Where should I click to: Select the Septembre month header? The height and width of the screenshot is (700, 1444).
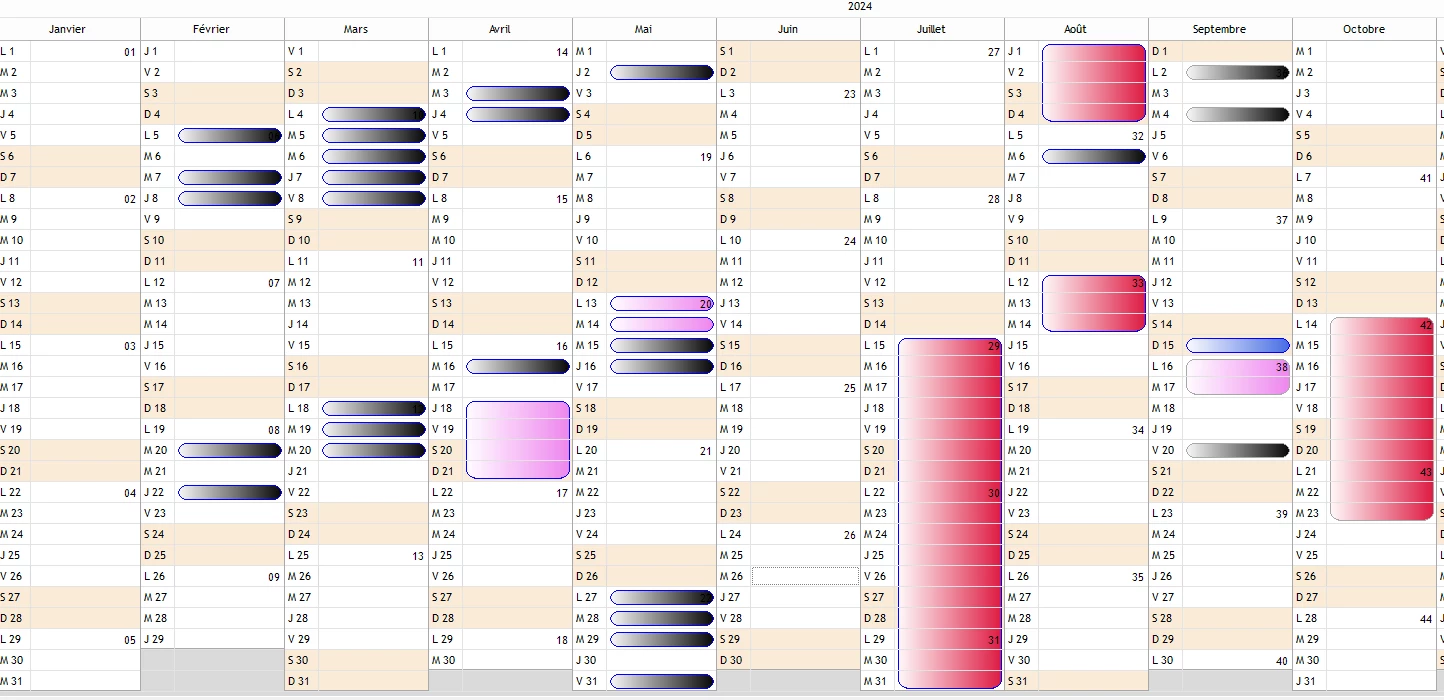[x=1220, y=29]
